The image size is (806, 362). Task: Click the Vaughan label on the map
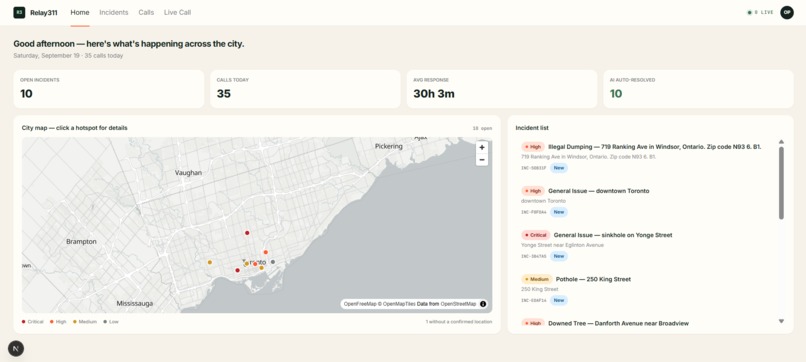(188, 173)
